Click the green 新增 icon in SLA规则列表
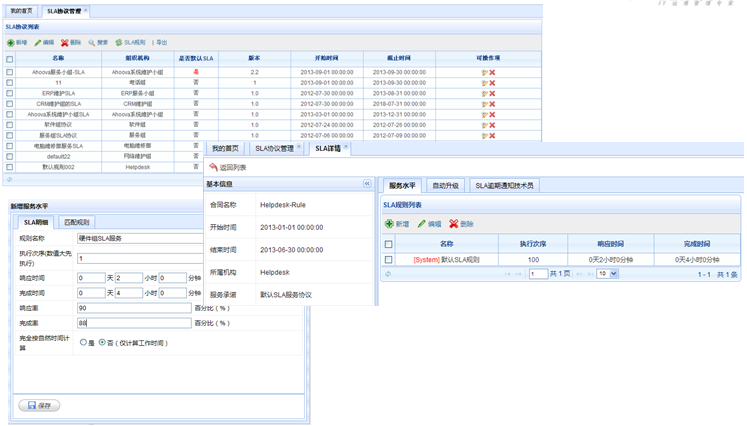 click(x=390, y=224)
